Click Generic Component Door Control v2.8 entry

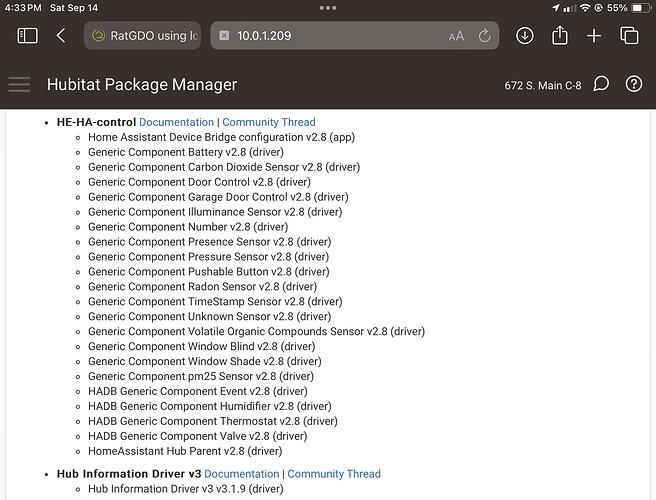coord(199,182)
